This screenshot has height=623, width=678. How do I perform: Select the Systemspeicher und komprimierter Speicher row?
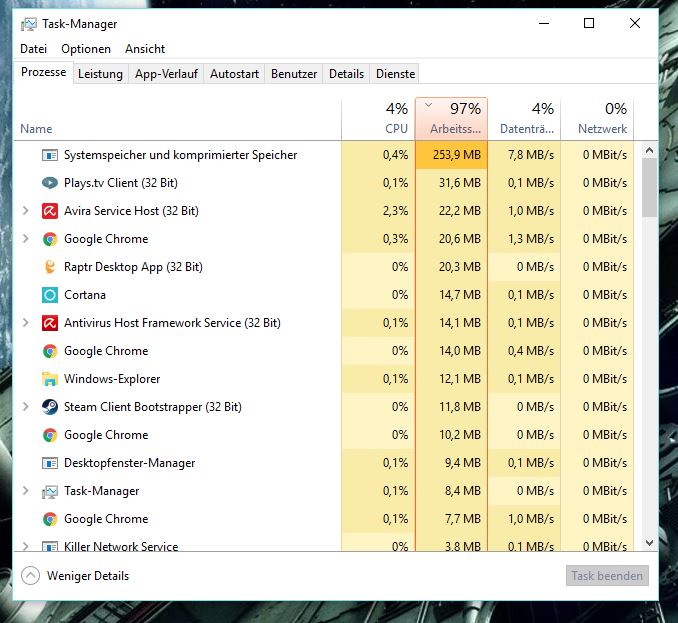(324, 155)
